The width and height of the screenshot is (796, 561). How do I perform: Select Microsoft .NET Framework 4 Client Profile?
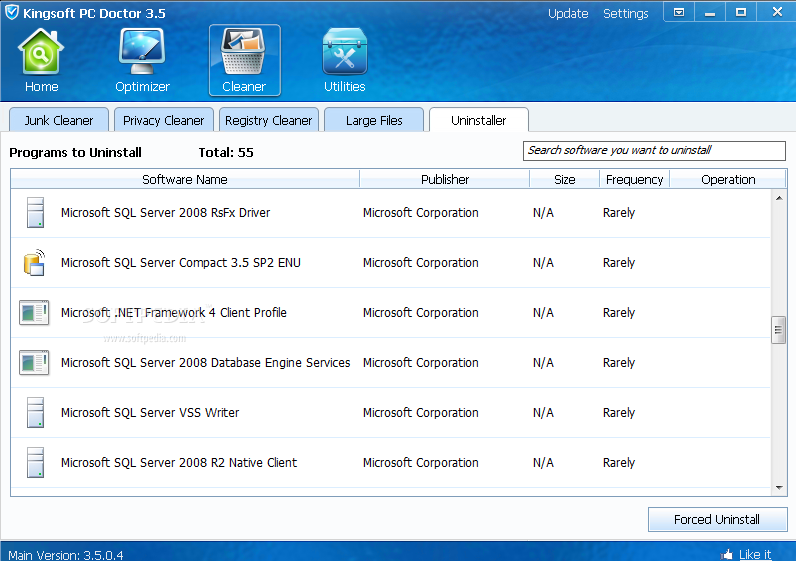[x=391, y=313]
